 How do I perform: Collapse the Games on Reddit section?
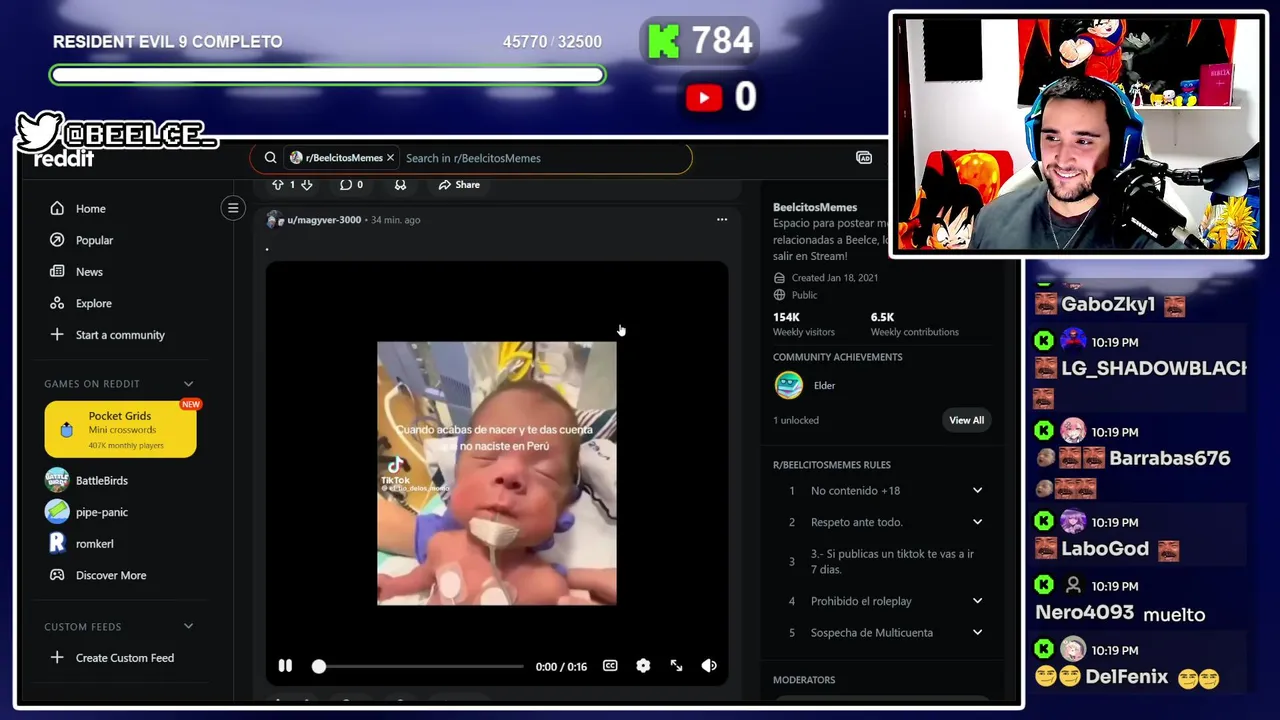(188, 384)
